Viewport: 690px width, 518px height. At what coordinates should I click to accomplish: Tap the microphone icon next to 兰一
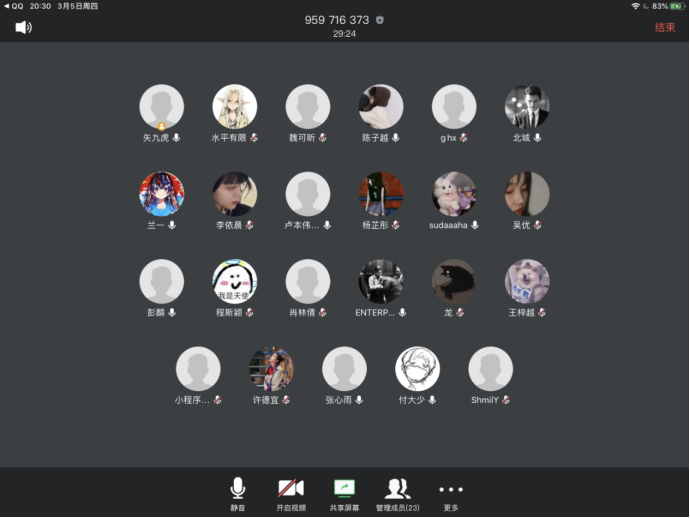(x=172, y=225)
